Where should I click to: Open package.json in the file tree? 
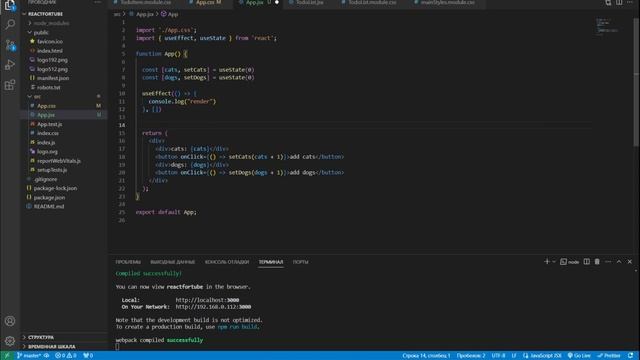pos(49,197)
